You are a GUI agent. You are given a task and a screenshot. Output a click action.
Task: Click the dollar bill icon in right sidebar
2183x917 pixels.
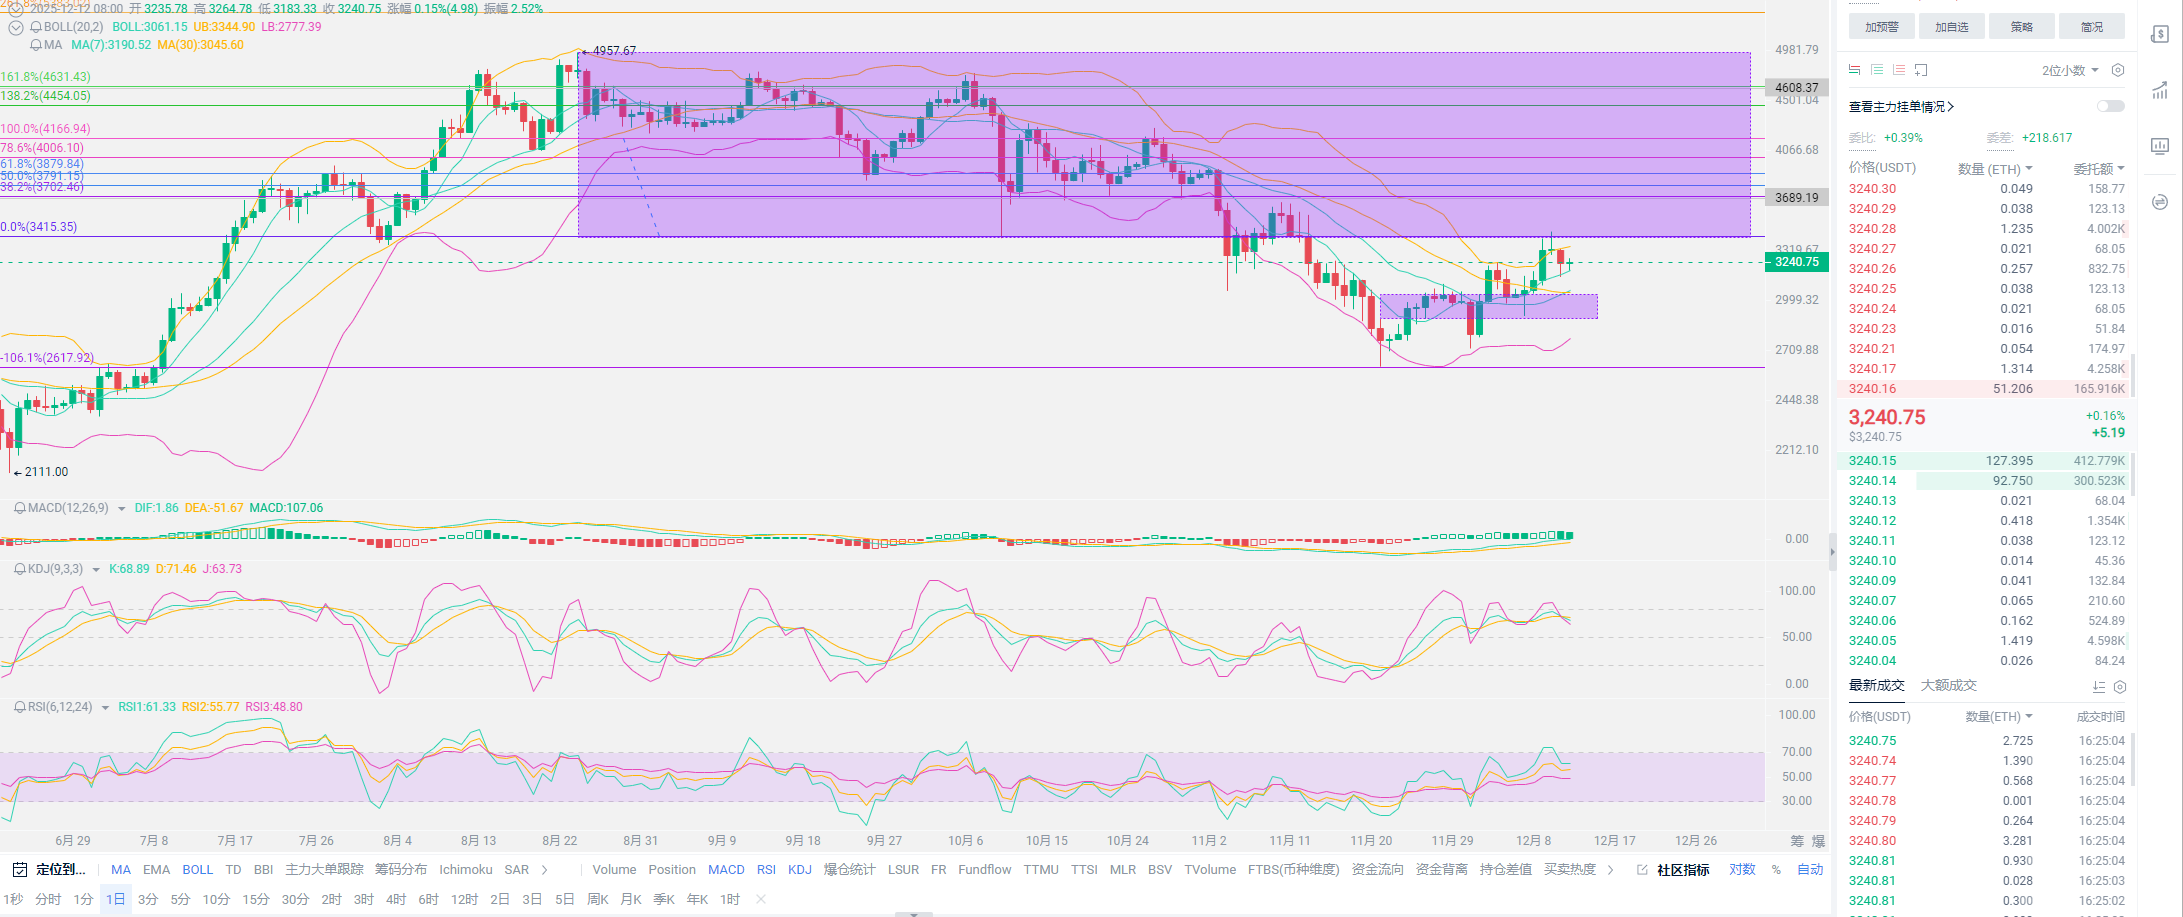coord(2159,35)
